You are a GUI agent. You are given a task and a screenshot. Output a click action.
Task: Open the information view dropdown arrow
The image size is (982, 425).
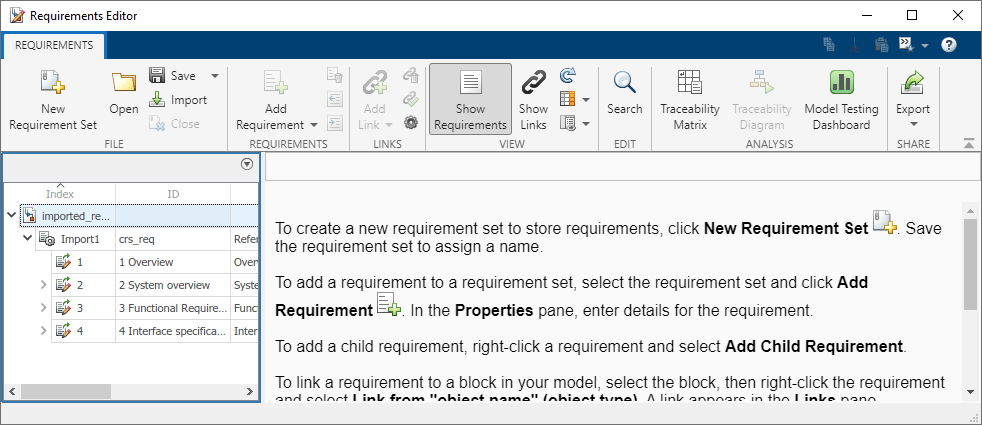pos(586,123)
